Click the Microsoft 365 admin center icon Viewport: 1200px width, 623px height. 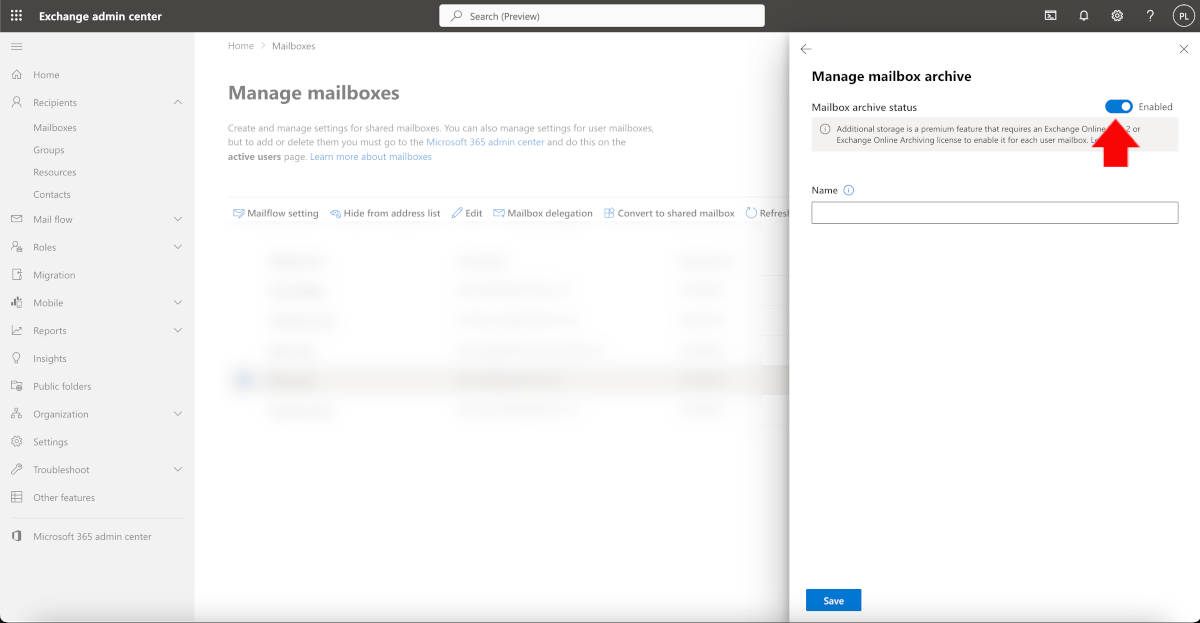point(16,536)
